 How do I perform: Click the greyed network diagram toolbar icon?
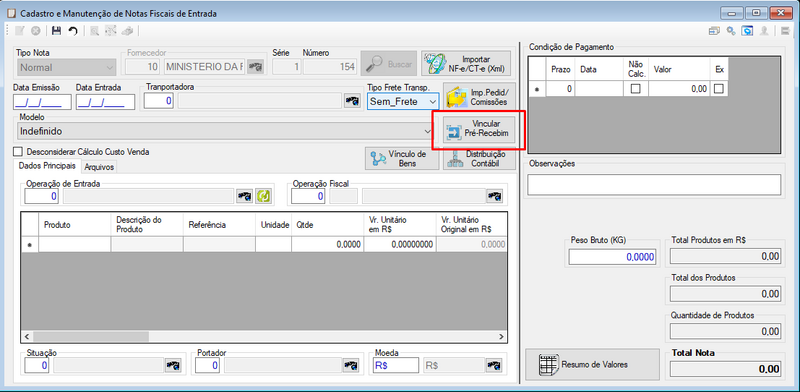point(111,31)
